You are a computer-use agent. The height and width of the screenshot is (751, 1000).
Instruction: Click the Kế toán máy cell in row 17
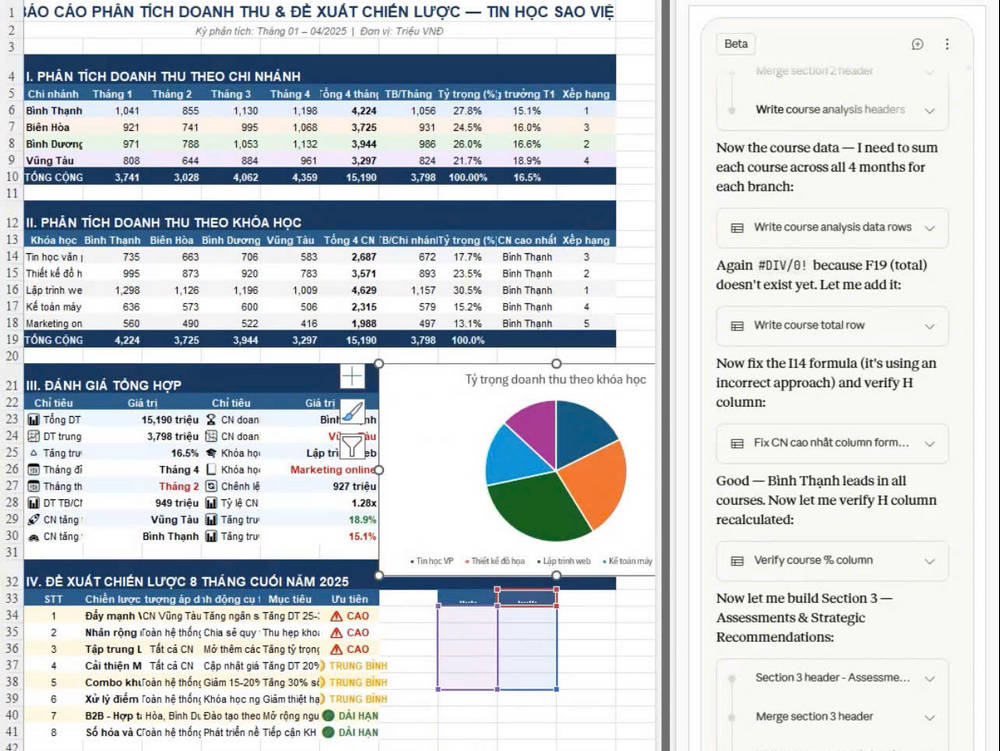(54, 307)
